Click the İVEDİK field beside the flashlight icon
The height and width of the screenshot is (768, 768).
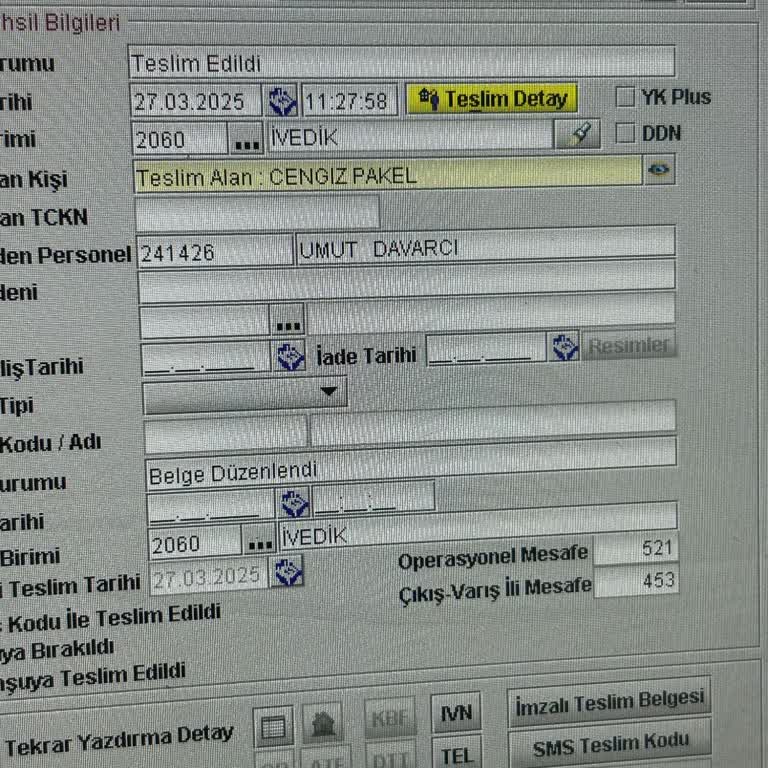click(x=409, y=135)
